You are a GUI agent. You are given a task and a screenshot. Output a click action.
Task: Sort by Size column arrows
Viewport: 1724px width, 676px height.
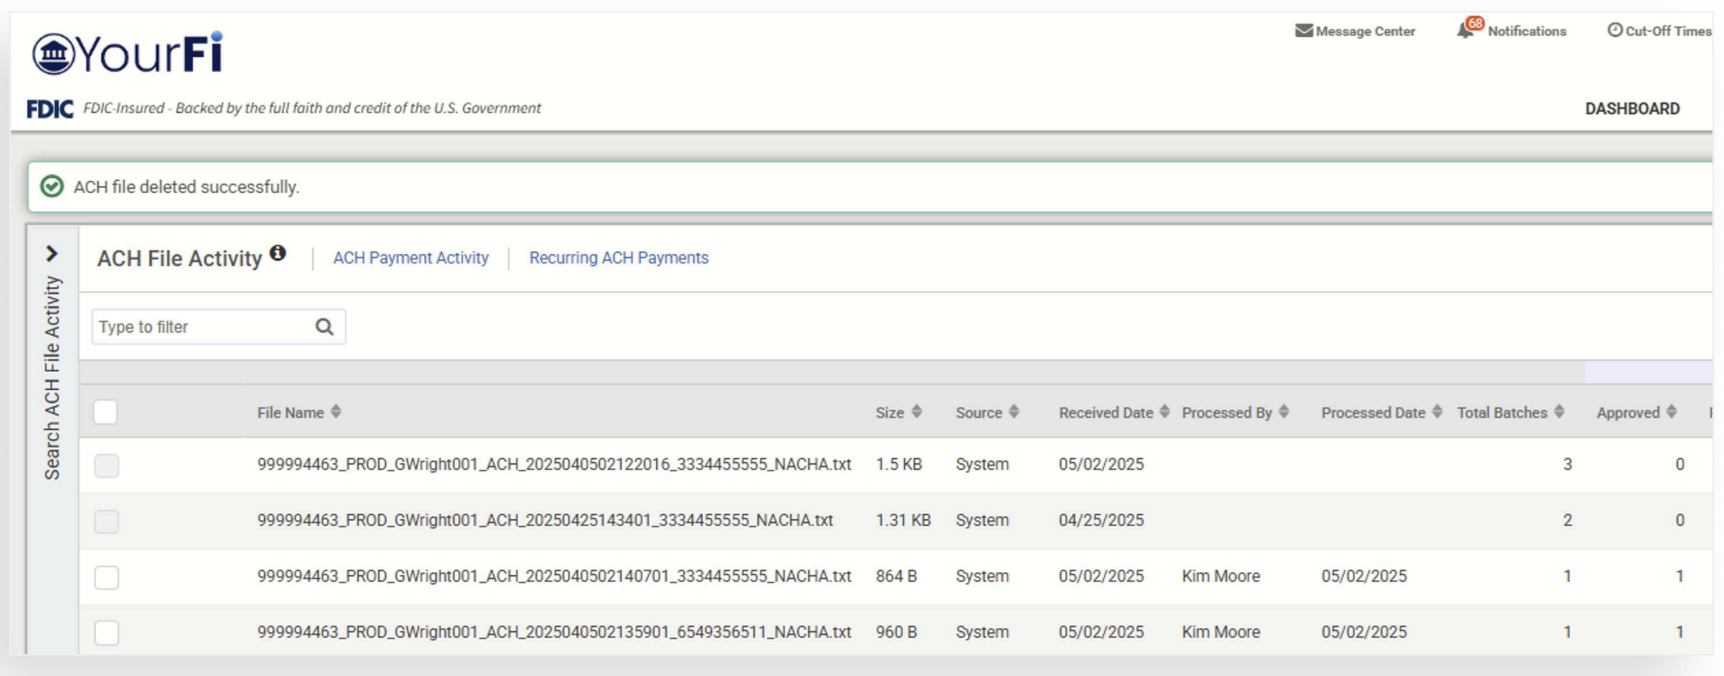coord(916,412)
